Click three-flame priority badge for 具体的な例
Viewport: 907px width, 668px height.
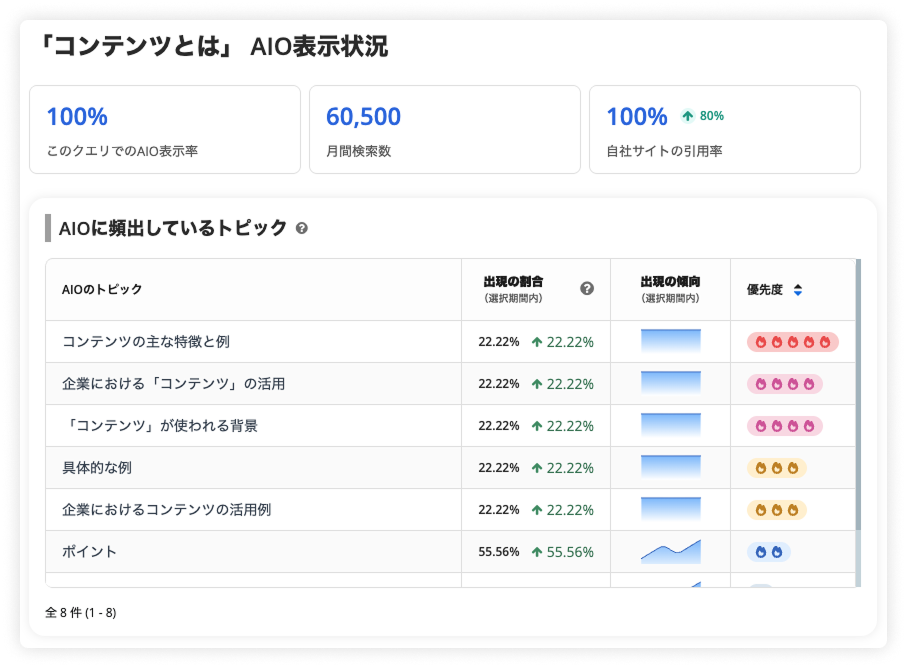[776, 468]
